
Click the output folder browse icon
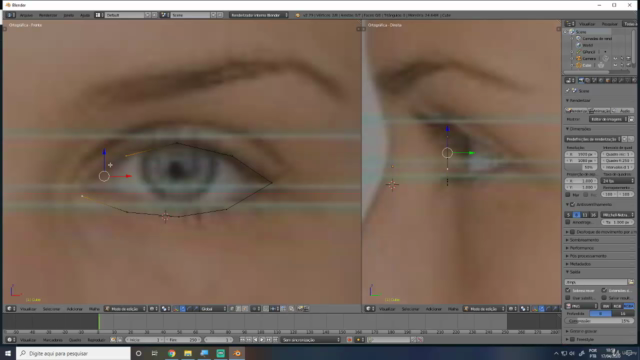click(631, 282)
